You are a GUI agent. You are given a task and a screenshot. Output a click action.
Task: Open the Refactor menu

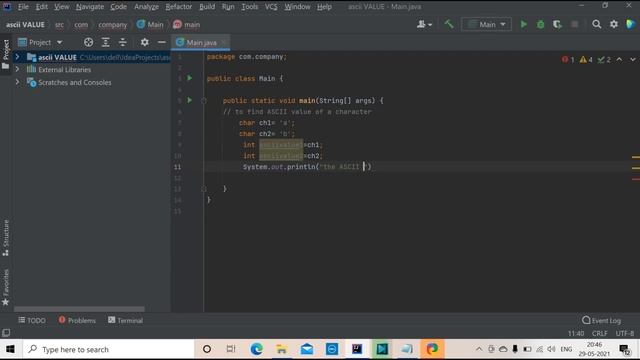pos(179,7)
